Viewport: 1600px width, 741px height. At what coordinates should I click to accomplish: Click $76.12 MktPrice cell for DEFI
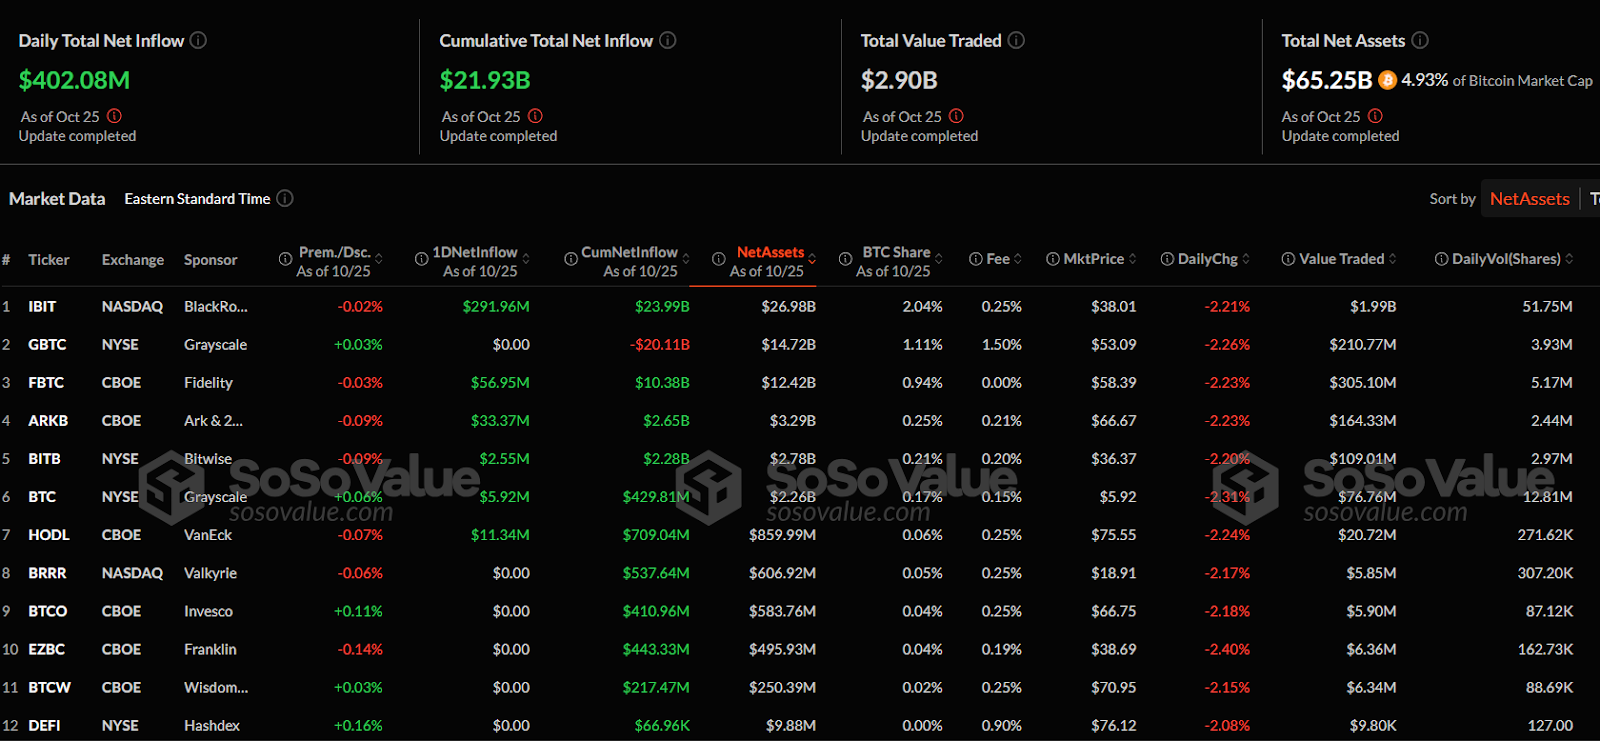1114,725
